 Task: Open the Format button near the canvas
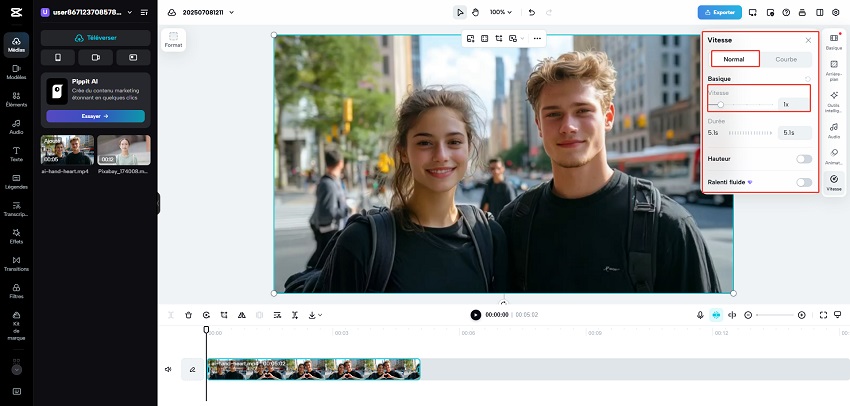pyautogui.click(x=173, y=40)
